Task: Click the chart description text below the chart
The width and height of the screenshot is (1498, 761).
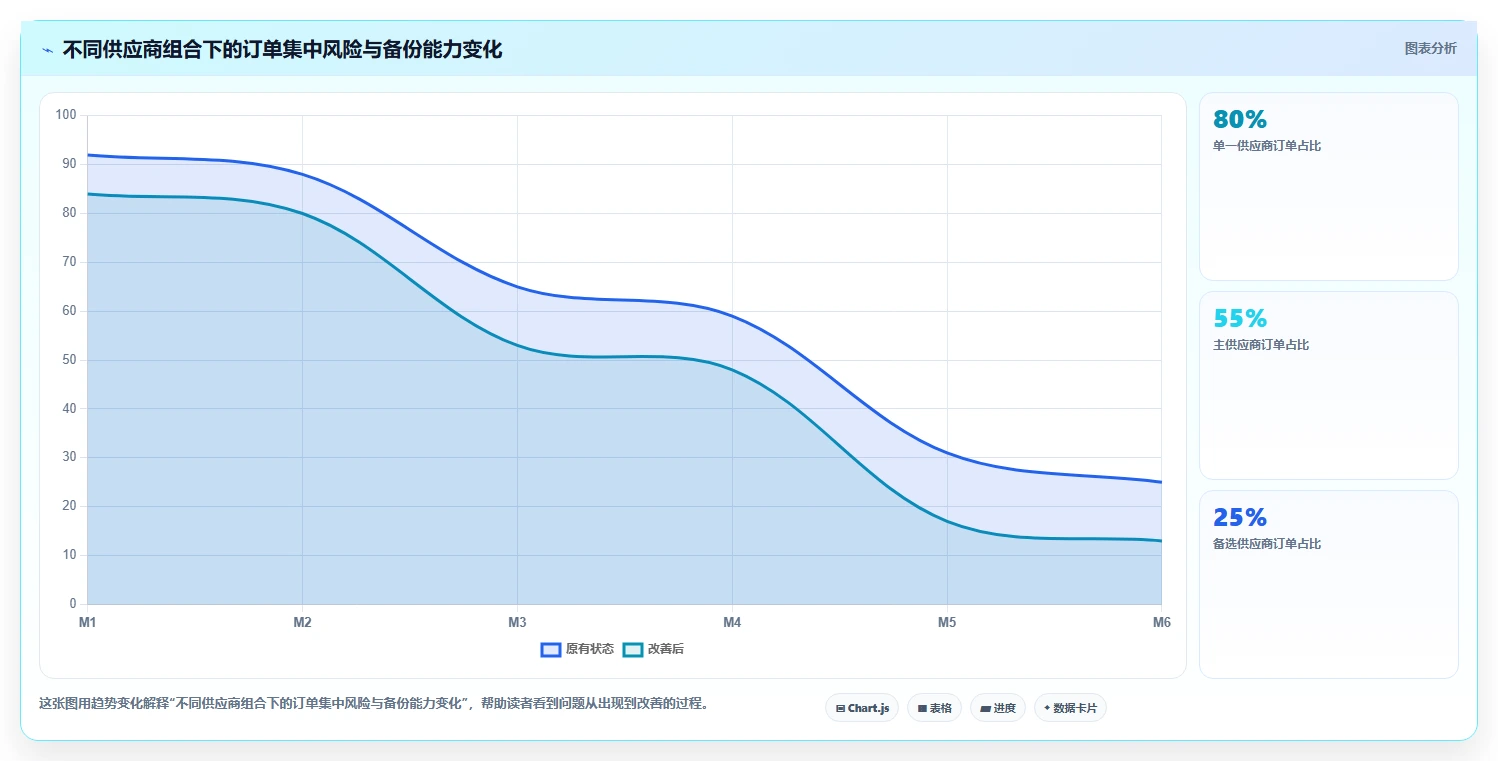Action: [x=374, y=703]
